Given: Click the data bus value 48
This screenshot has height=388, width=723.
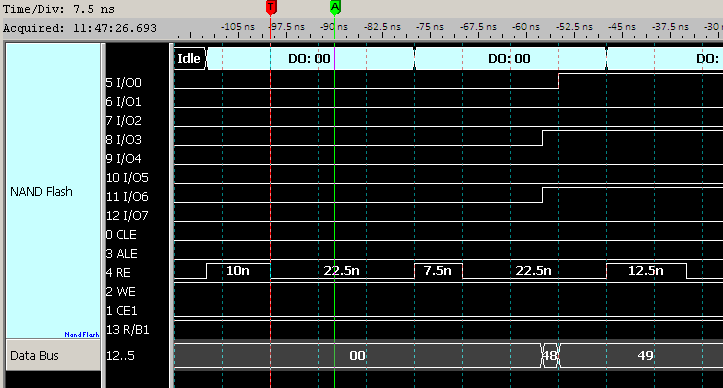Looking at the screenshot, I should coord(550,356).
